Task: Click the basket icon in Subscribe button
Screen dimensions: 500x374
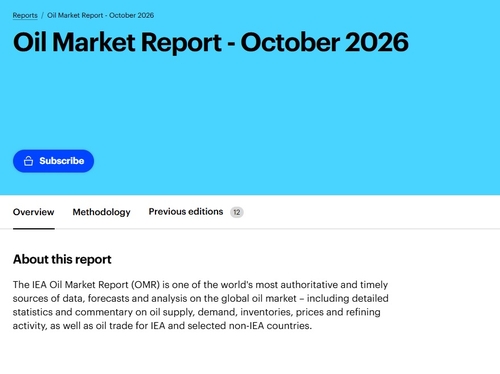Action: (x=28, y=161)
